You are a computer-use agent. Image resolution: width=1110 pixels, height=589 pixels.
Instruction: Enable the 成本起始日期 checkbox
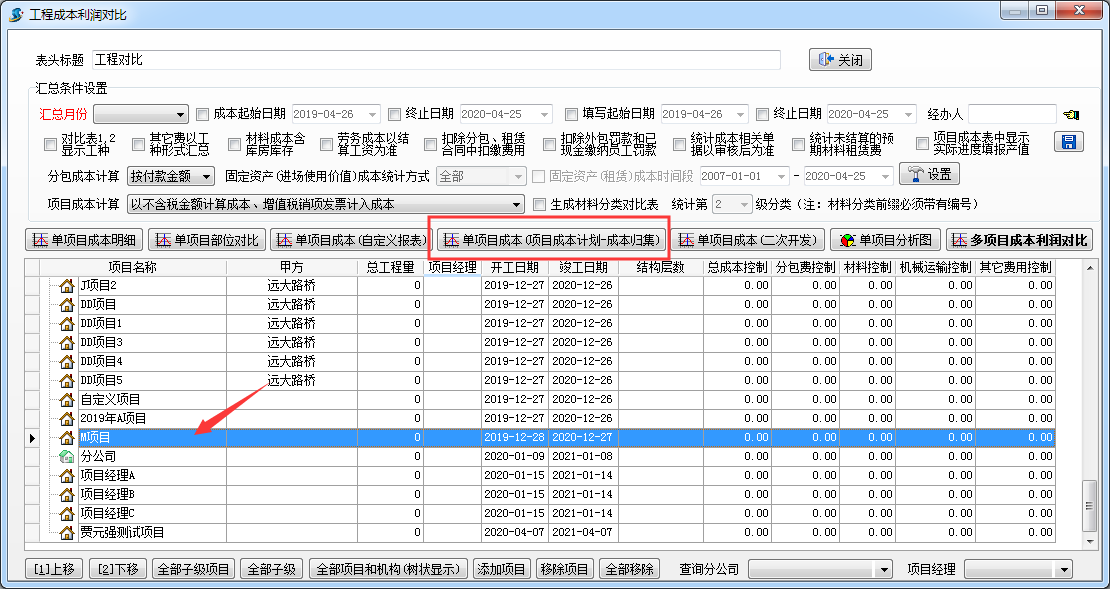(x=203, y=114)
